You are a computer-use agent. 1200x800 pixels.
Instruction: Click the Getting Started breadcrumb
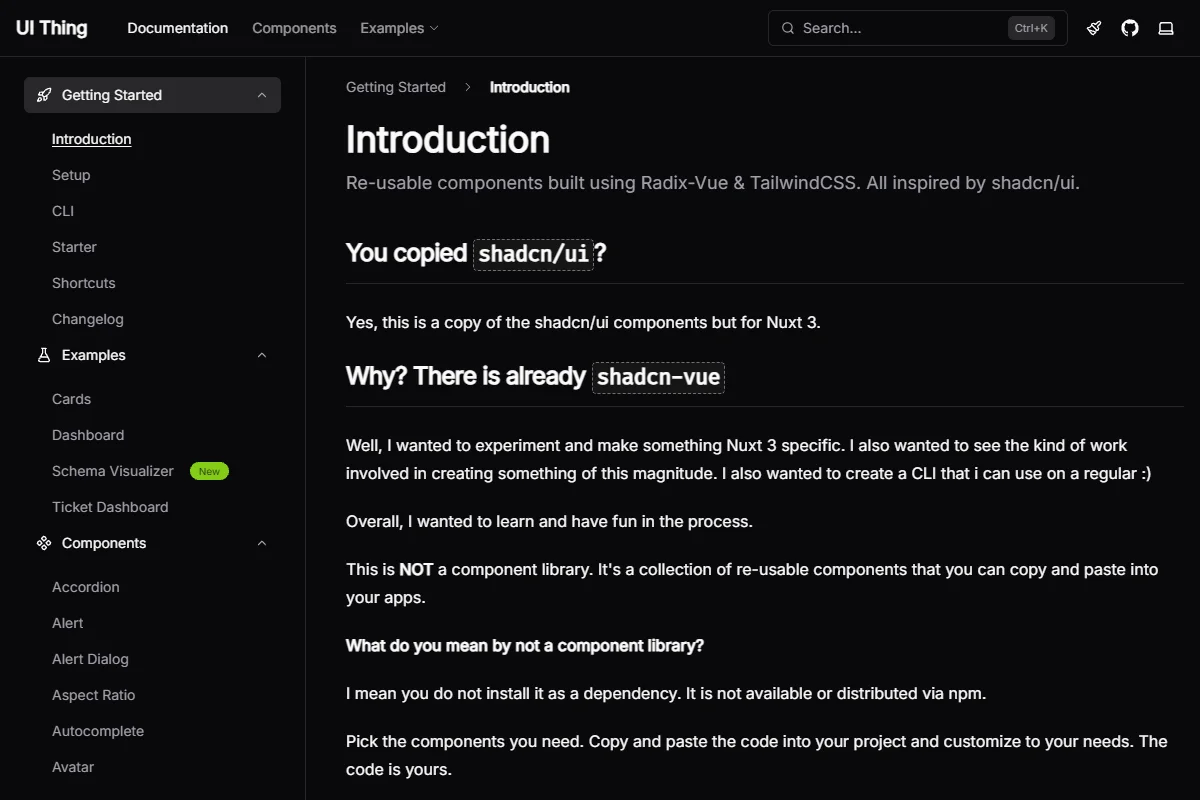tap(396, 87)
